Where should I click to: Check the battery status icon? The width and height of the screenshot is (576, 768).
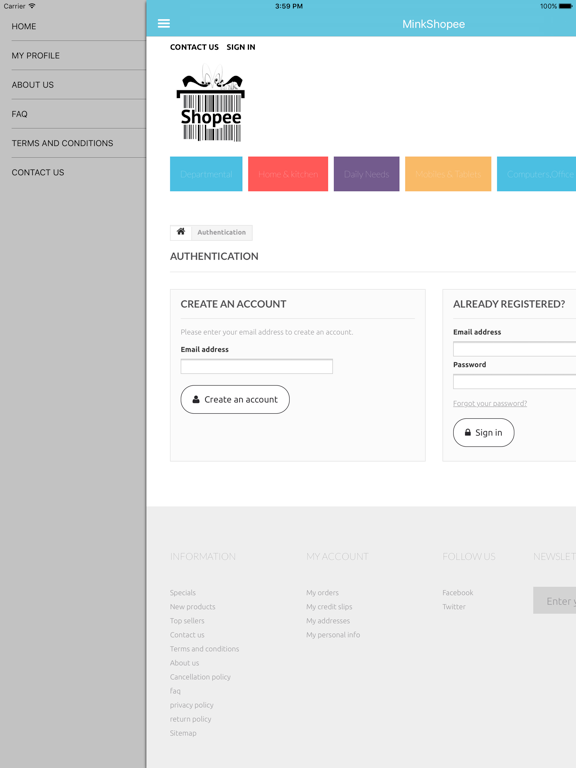pyautogui.click(x=565, y=6)
